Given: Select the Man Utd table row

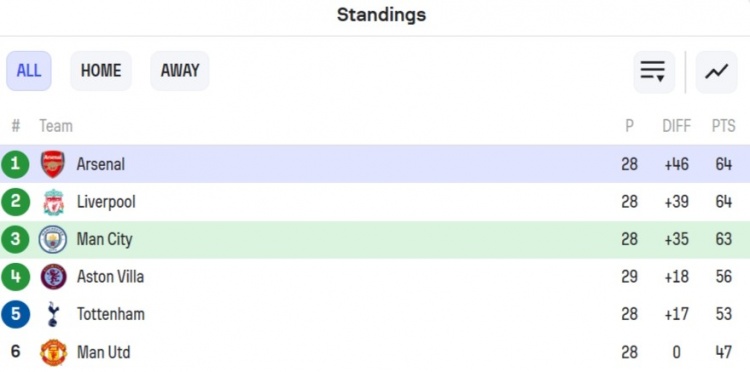Looking at the screenshot, I should click(375, 352).
